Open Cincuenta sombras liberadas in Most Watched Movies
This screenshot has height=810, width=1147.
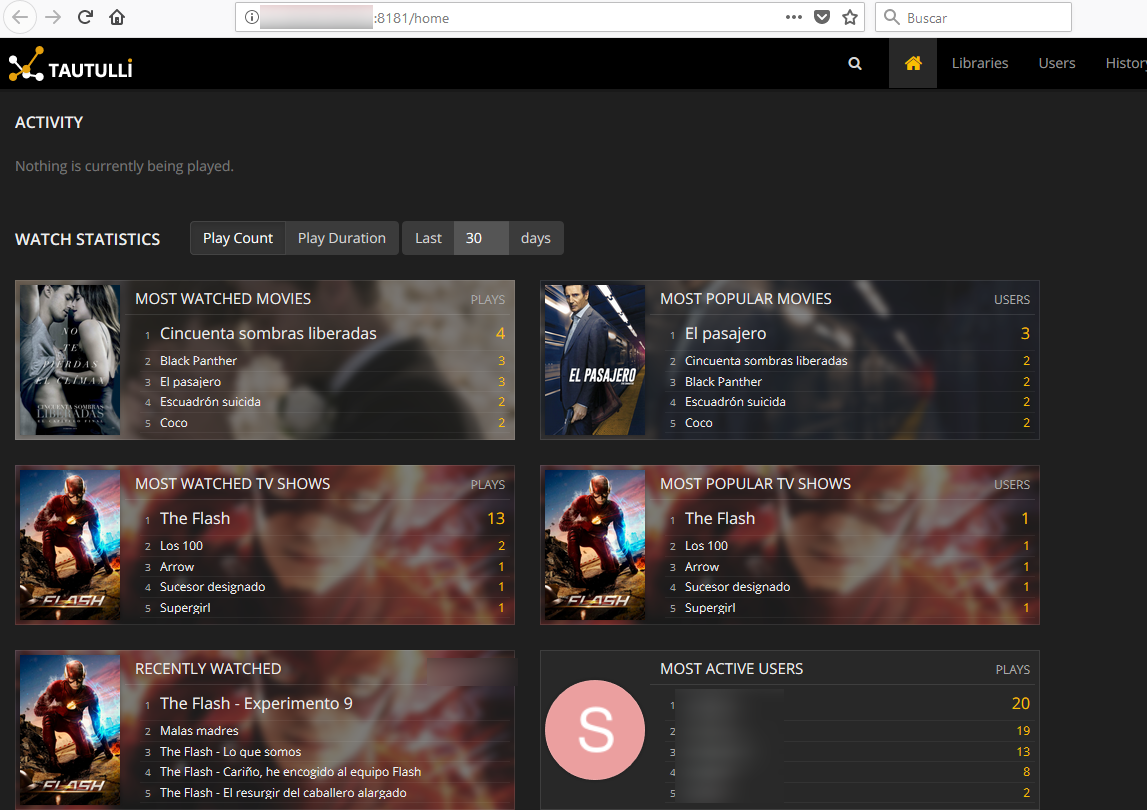[268, 334]
